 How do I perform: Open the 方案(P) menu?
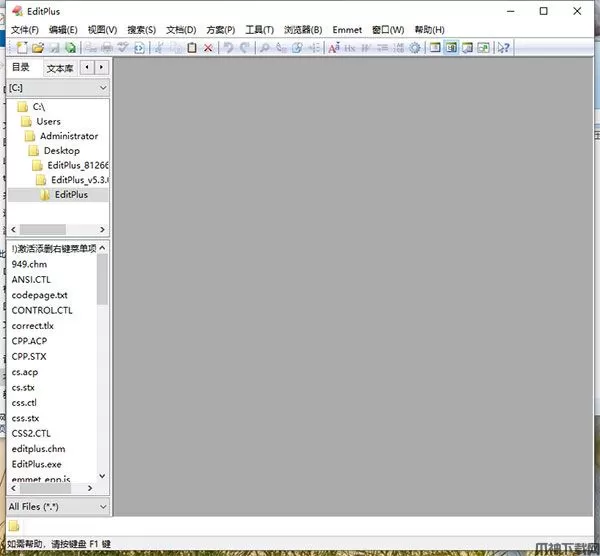[x=221, y=30]
